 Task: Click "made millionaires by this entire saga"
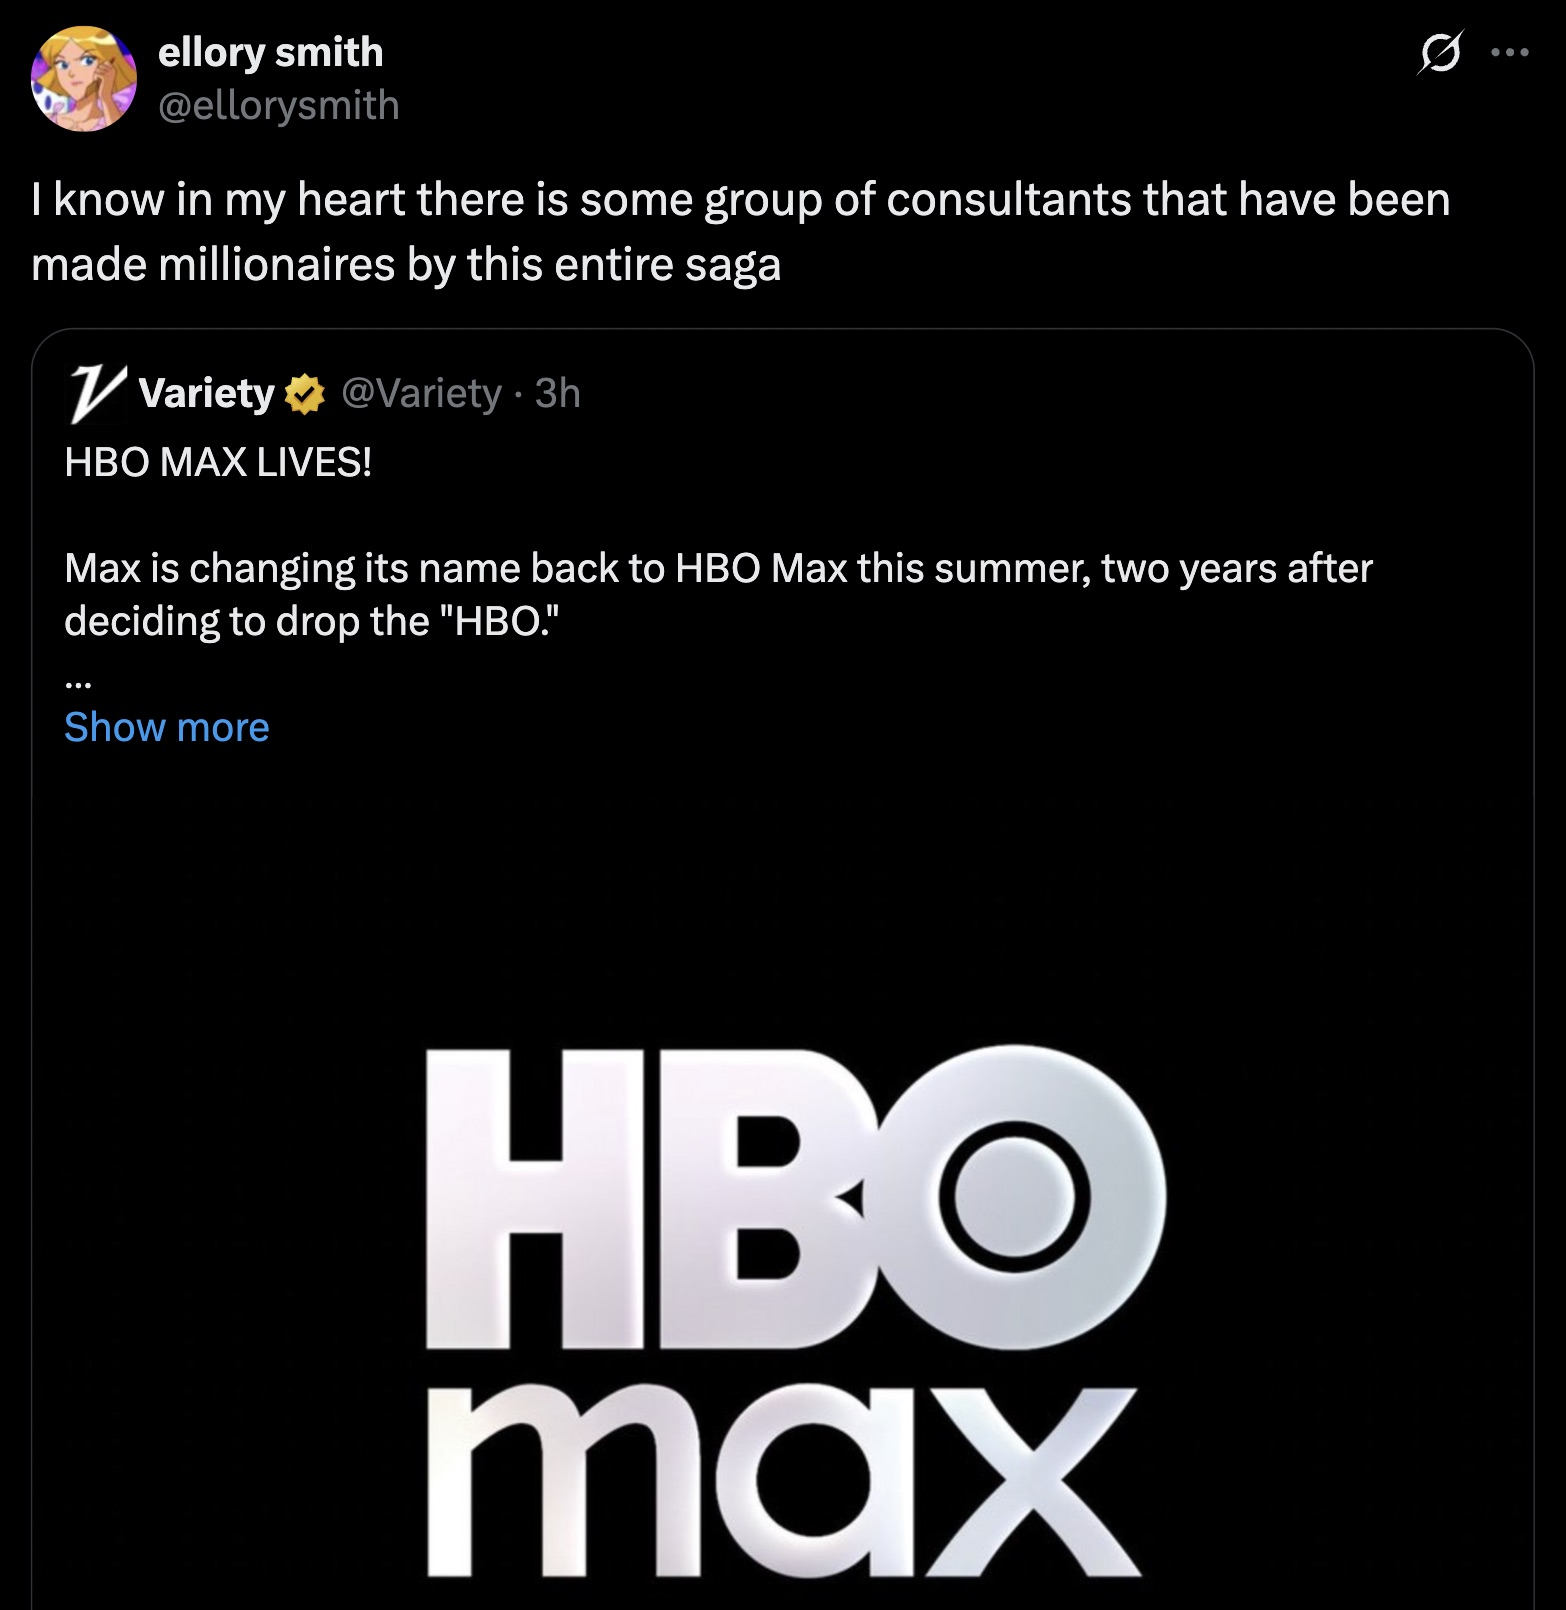[x=406, y=265]
